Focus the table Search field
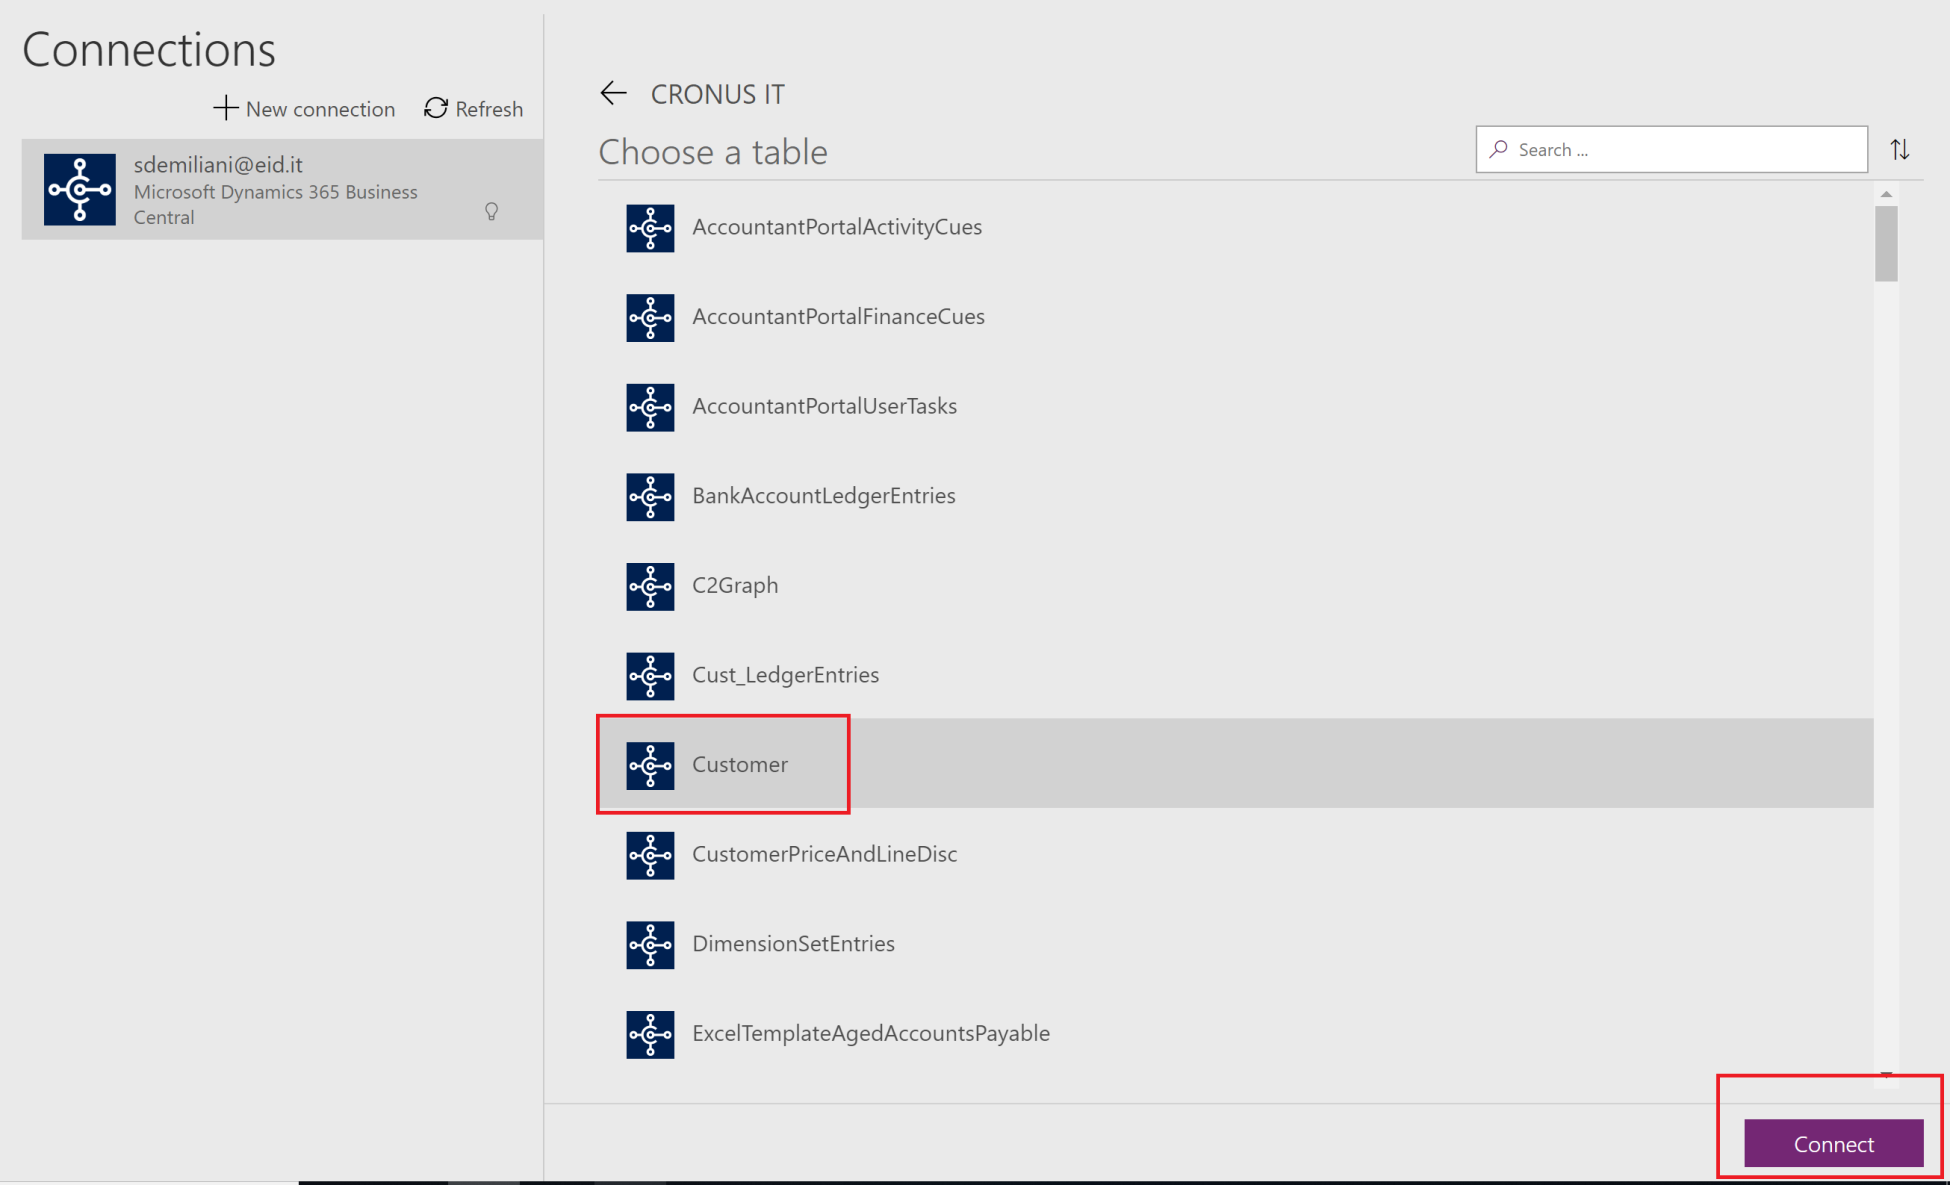1950x1185 pixels. pos(1672,149)
